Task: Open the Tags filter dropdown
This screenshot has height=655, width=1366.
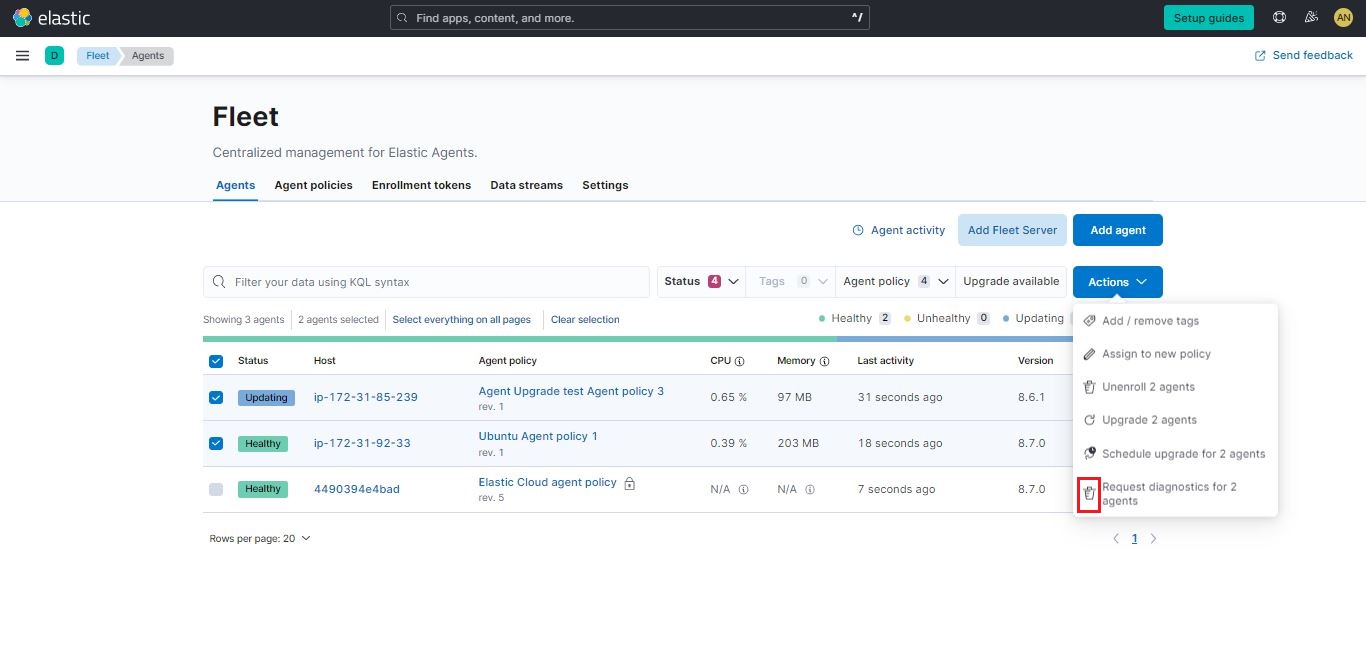Action: (x=790, y=281)
